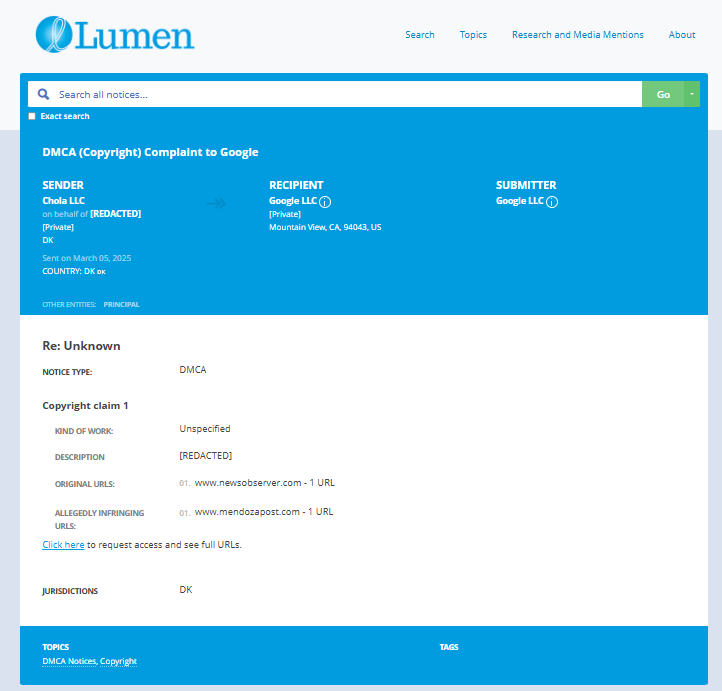The image size is (722, 691).
Task: Open info icon next to submitter Google LLC
Action: click(552, 202)
